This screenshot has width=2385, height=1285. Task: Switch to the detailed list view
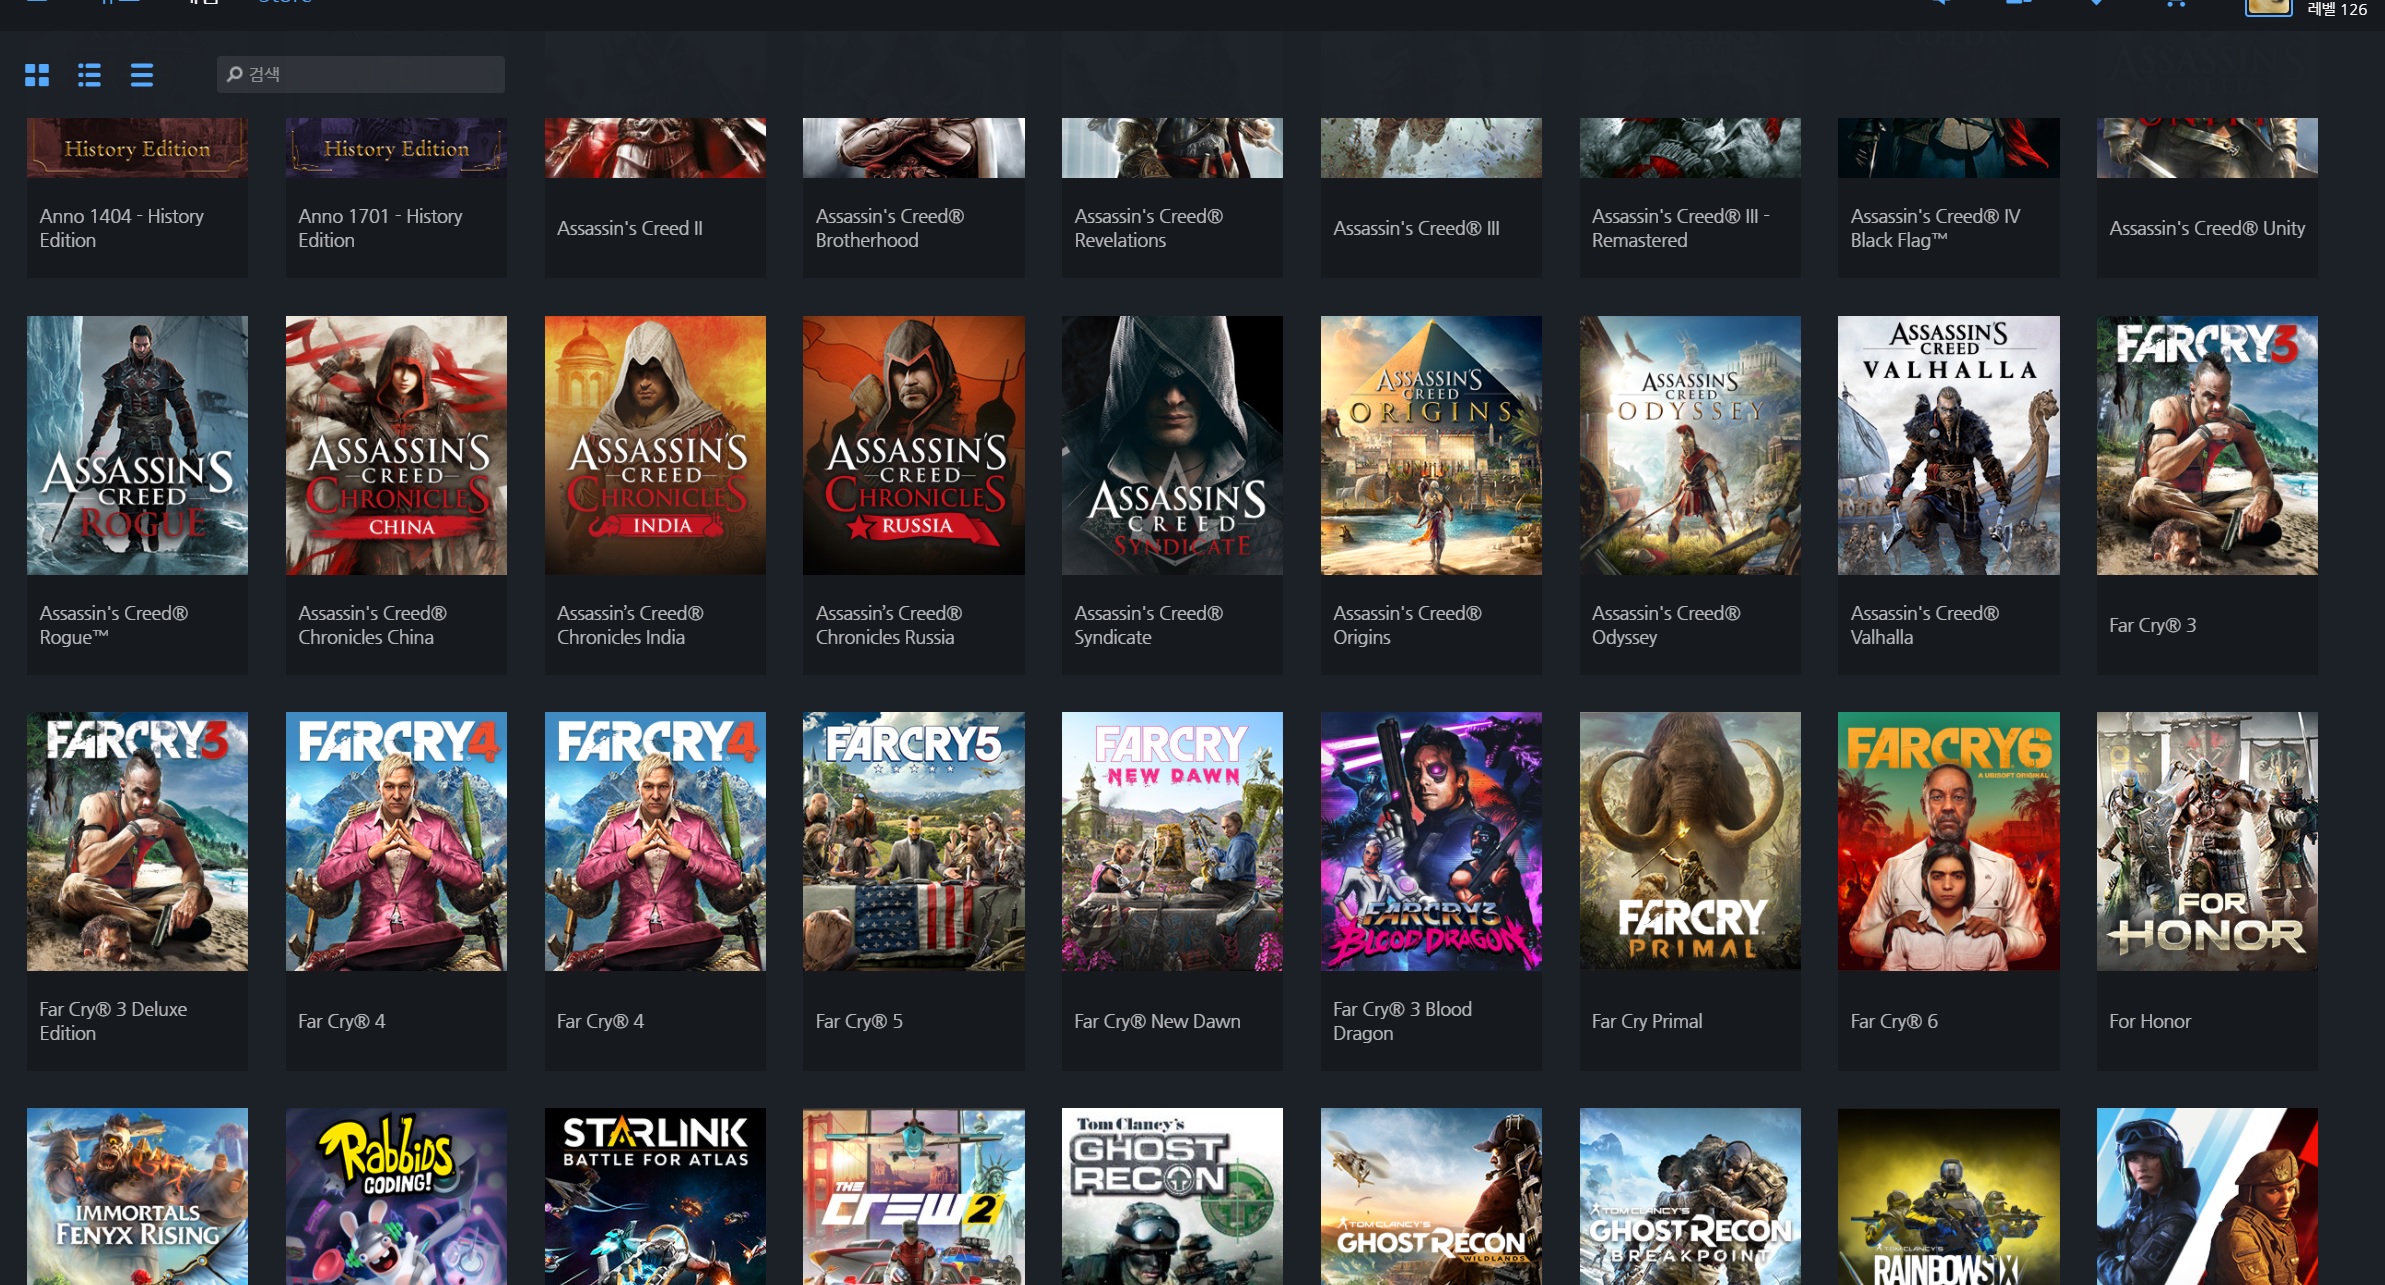pyautogui.click(x=90, y=75)
